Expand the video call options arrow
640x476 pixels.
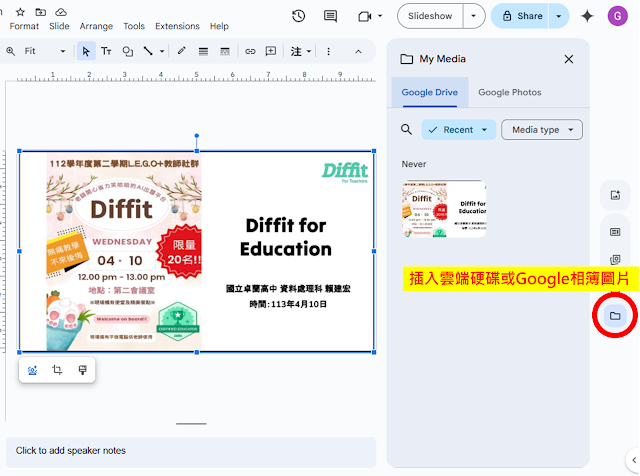pyautogui.click(x=380, y=16)
